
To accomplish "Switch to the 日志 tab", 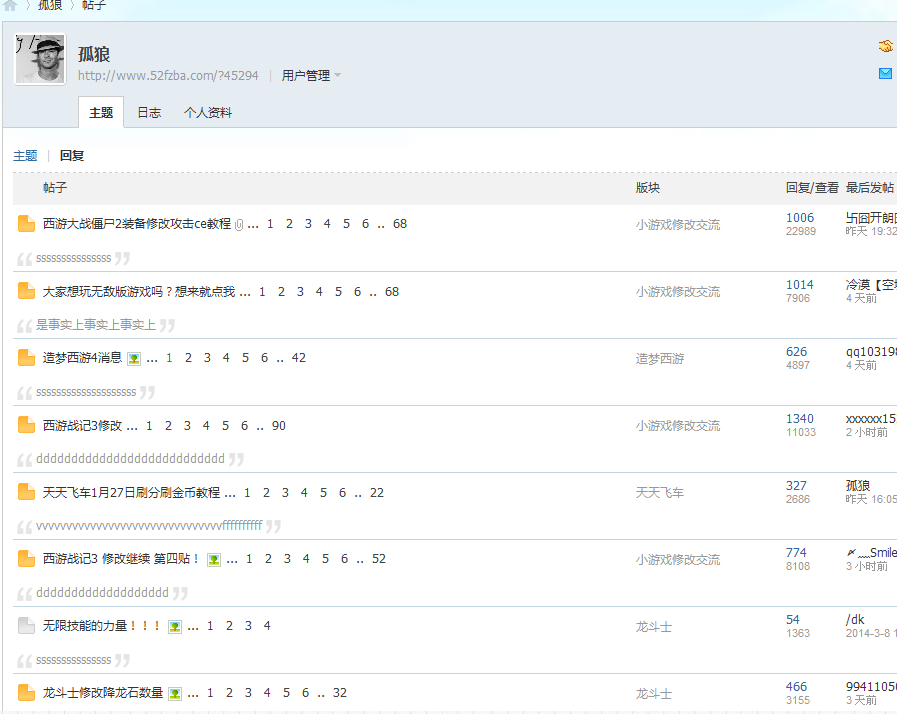I will click(x=149, y=113).
